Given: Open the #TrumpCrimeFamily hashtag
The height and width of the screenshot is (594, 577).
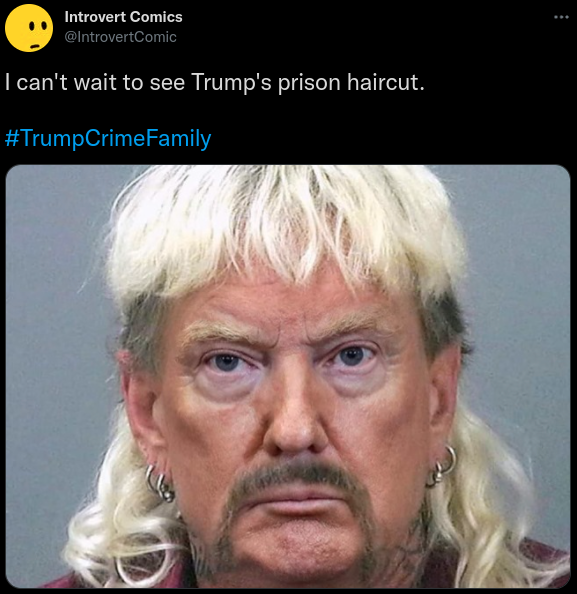Looking at the screenshot, I should (x=108, y=138).
